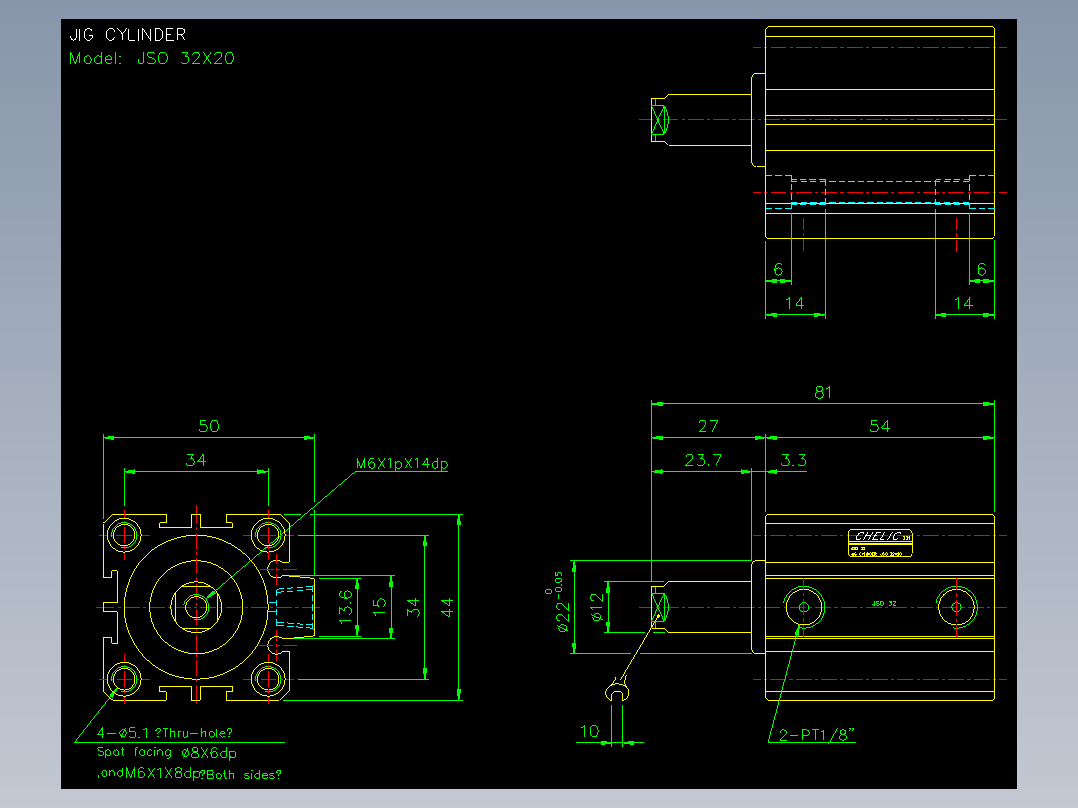Select the 4-ø5.1 Thru-hole note
The height and width of the screenshot is (808, 1078).
coord(165,733)
